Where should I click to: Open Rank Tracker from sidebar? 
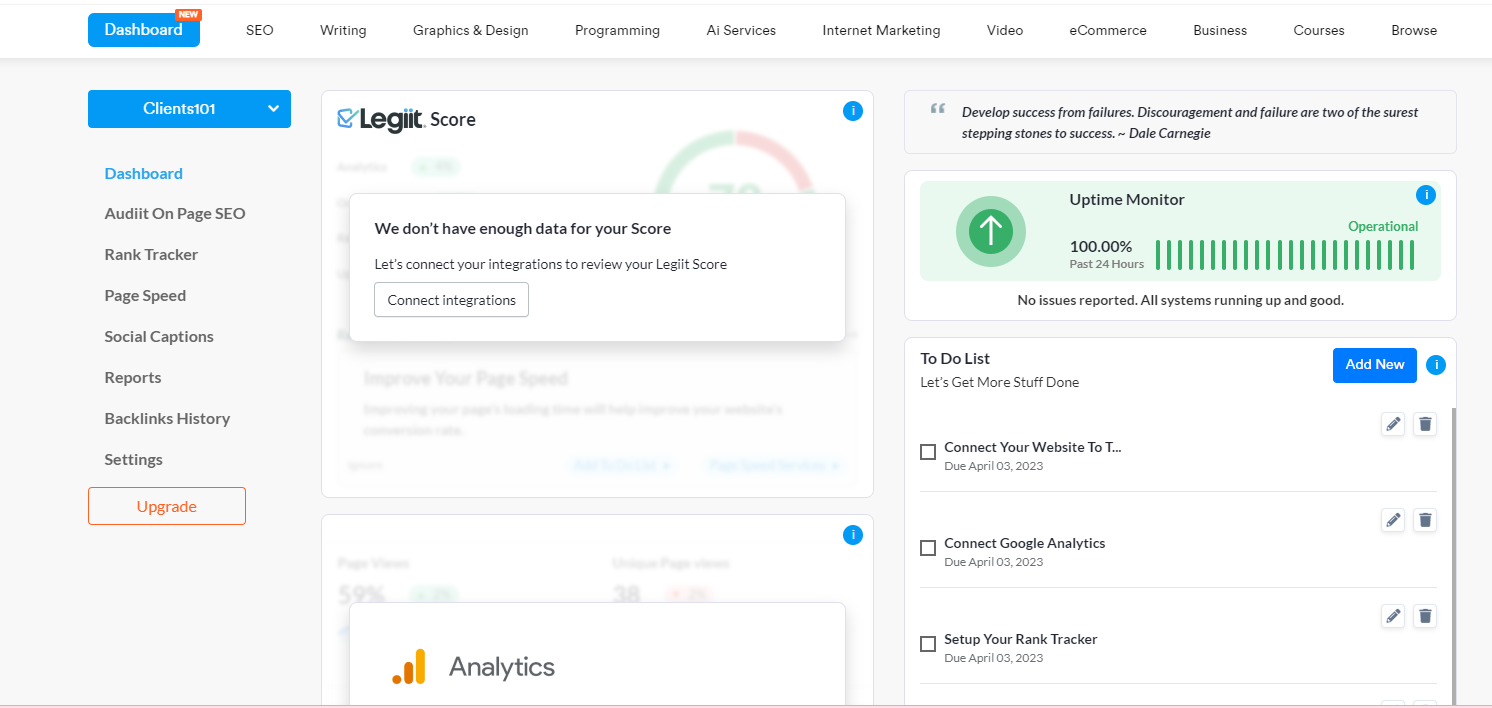tap(151, 255)
